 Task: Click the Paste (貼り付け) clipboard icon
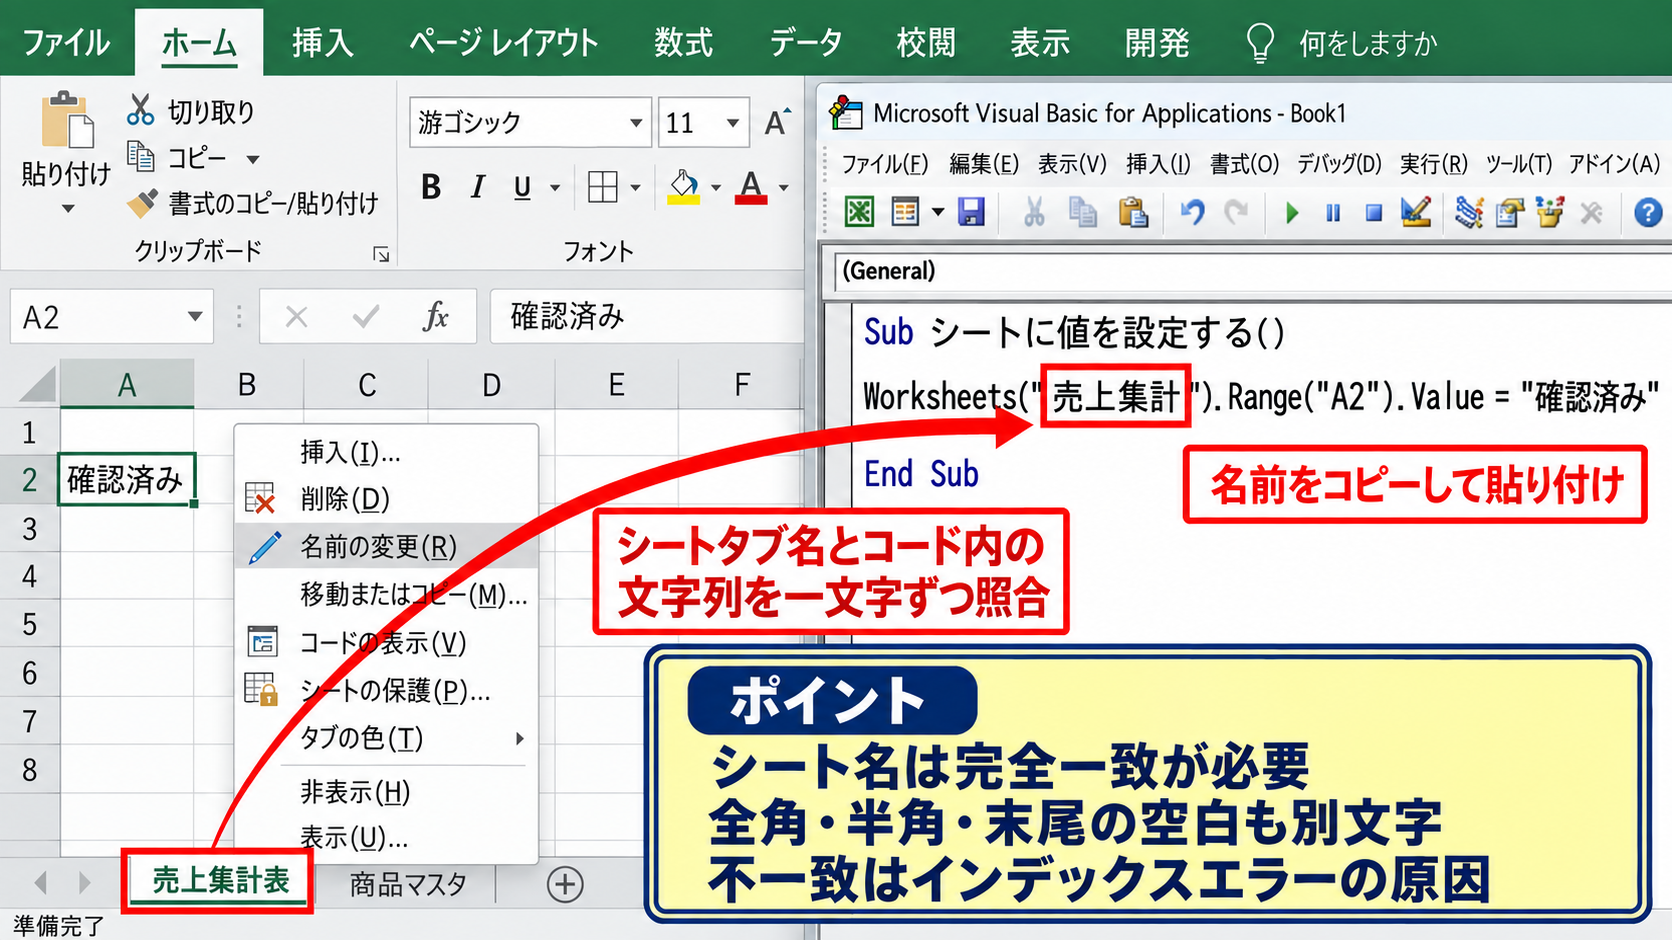pos(67,122)
